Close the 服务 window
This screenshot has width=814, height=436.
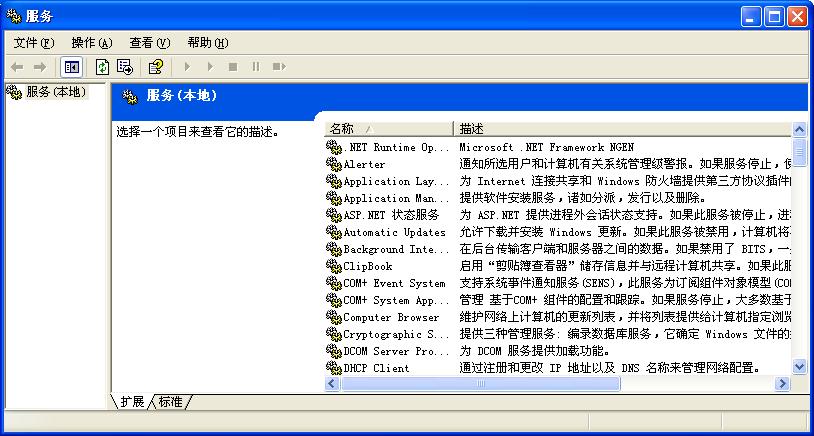pyautogui.click(x=796, y=17)
